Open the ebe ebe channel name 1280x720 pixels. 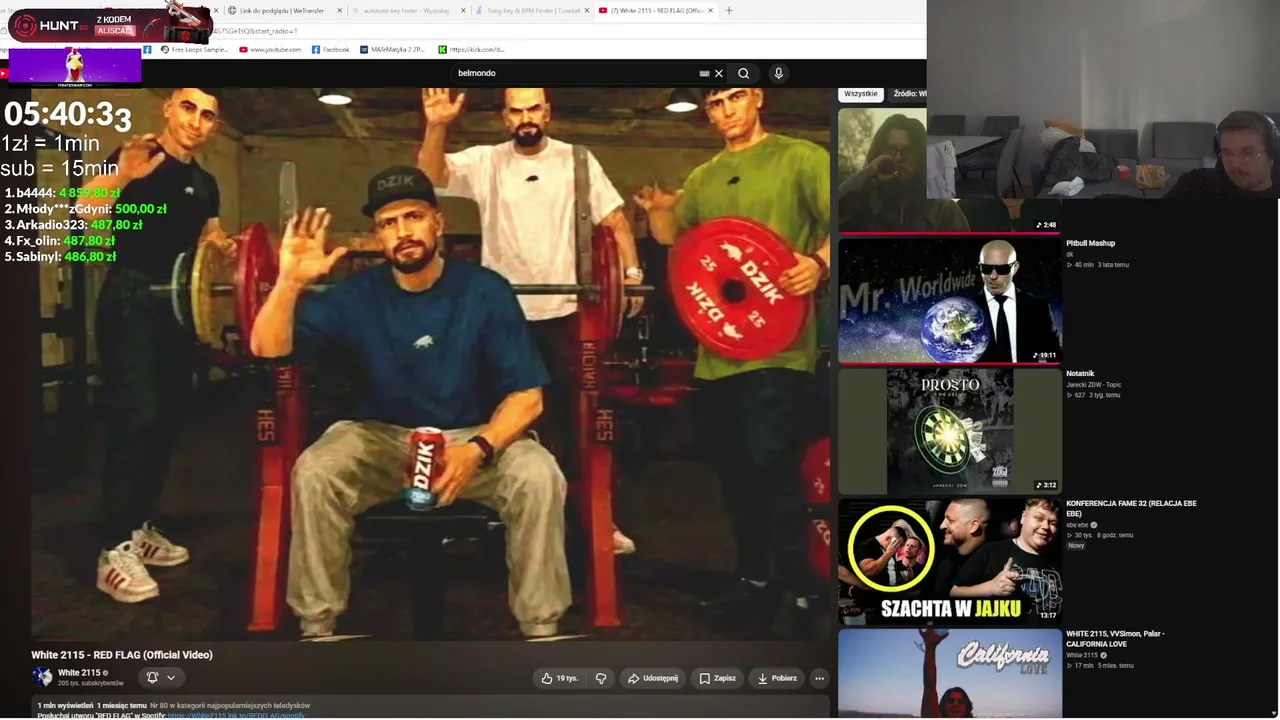[x=1077, y=525]
